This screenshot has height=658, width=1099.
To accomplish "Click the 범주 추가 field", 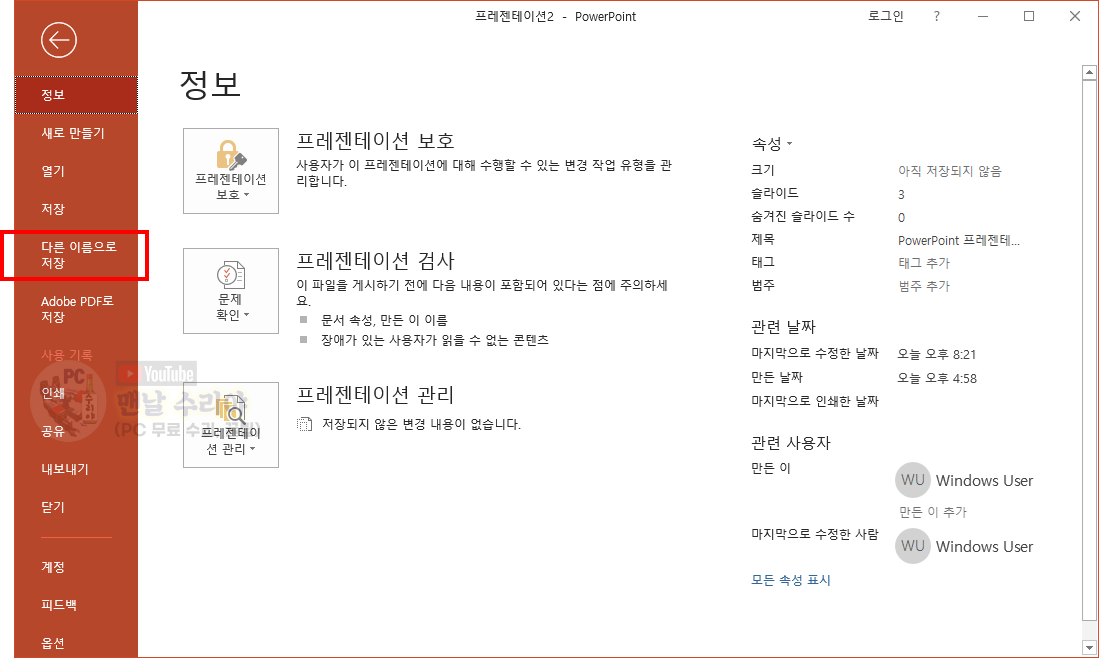I will pyautogui.click(x=924, y=286).
